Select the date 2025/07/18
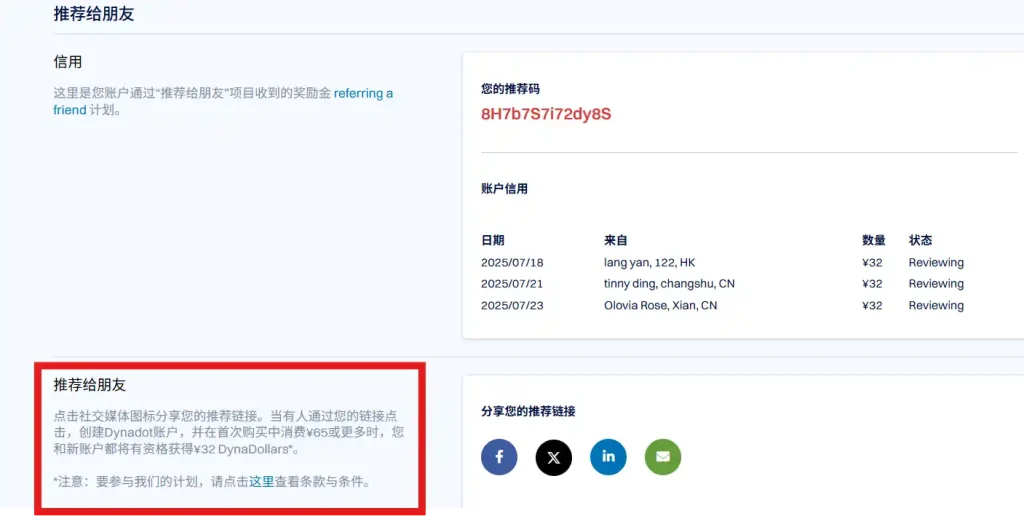The image size is (1024, 516). point(512,263)
